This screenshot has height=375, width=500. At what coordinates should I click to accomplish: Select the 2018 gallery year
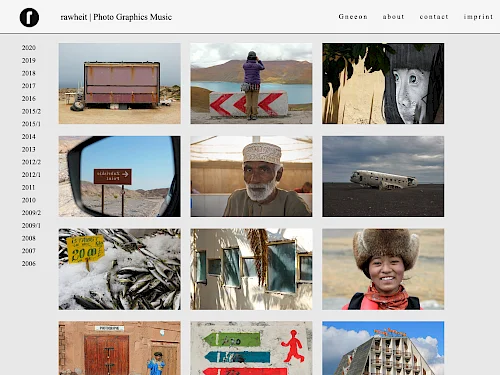[x=29, y=73]
